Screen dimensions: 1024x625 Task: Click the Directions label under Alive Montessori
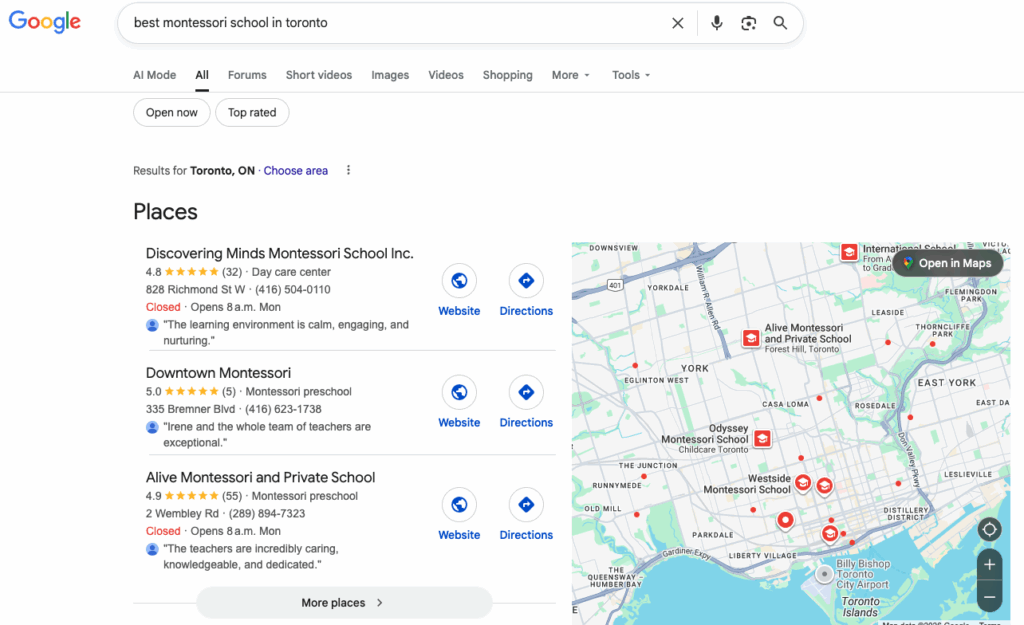(x=526, y=535)
